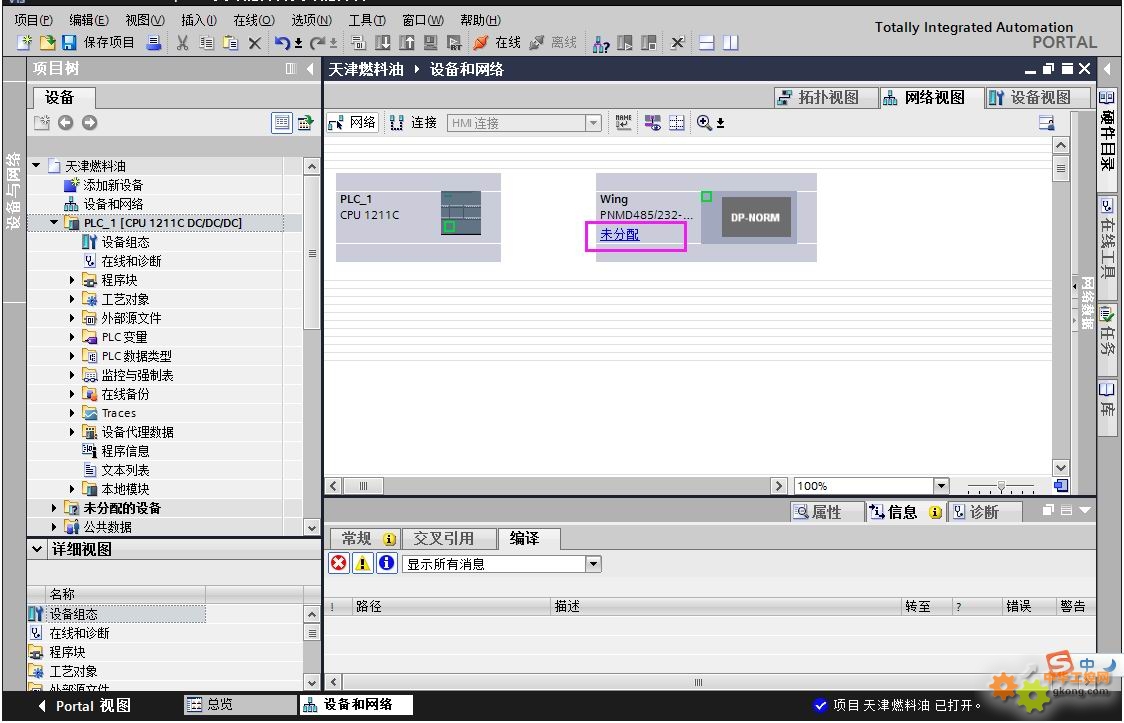Cut selection with the scissors icon
Viewport: 1124px width, 723px height.
[183, 43]
